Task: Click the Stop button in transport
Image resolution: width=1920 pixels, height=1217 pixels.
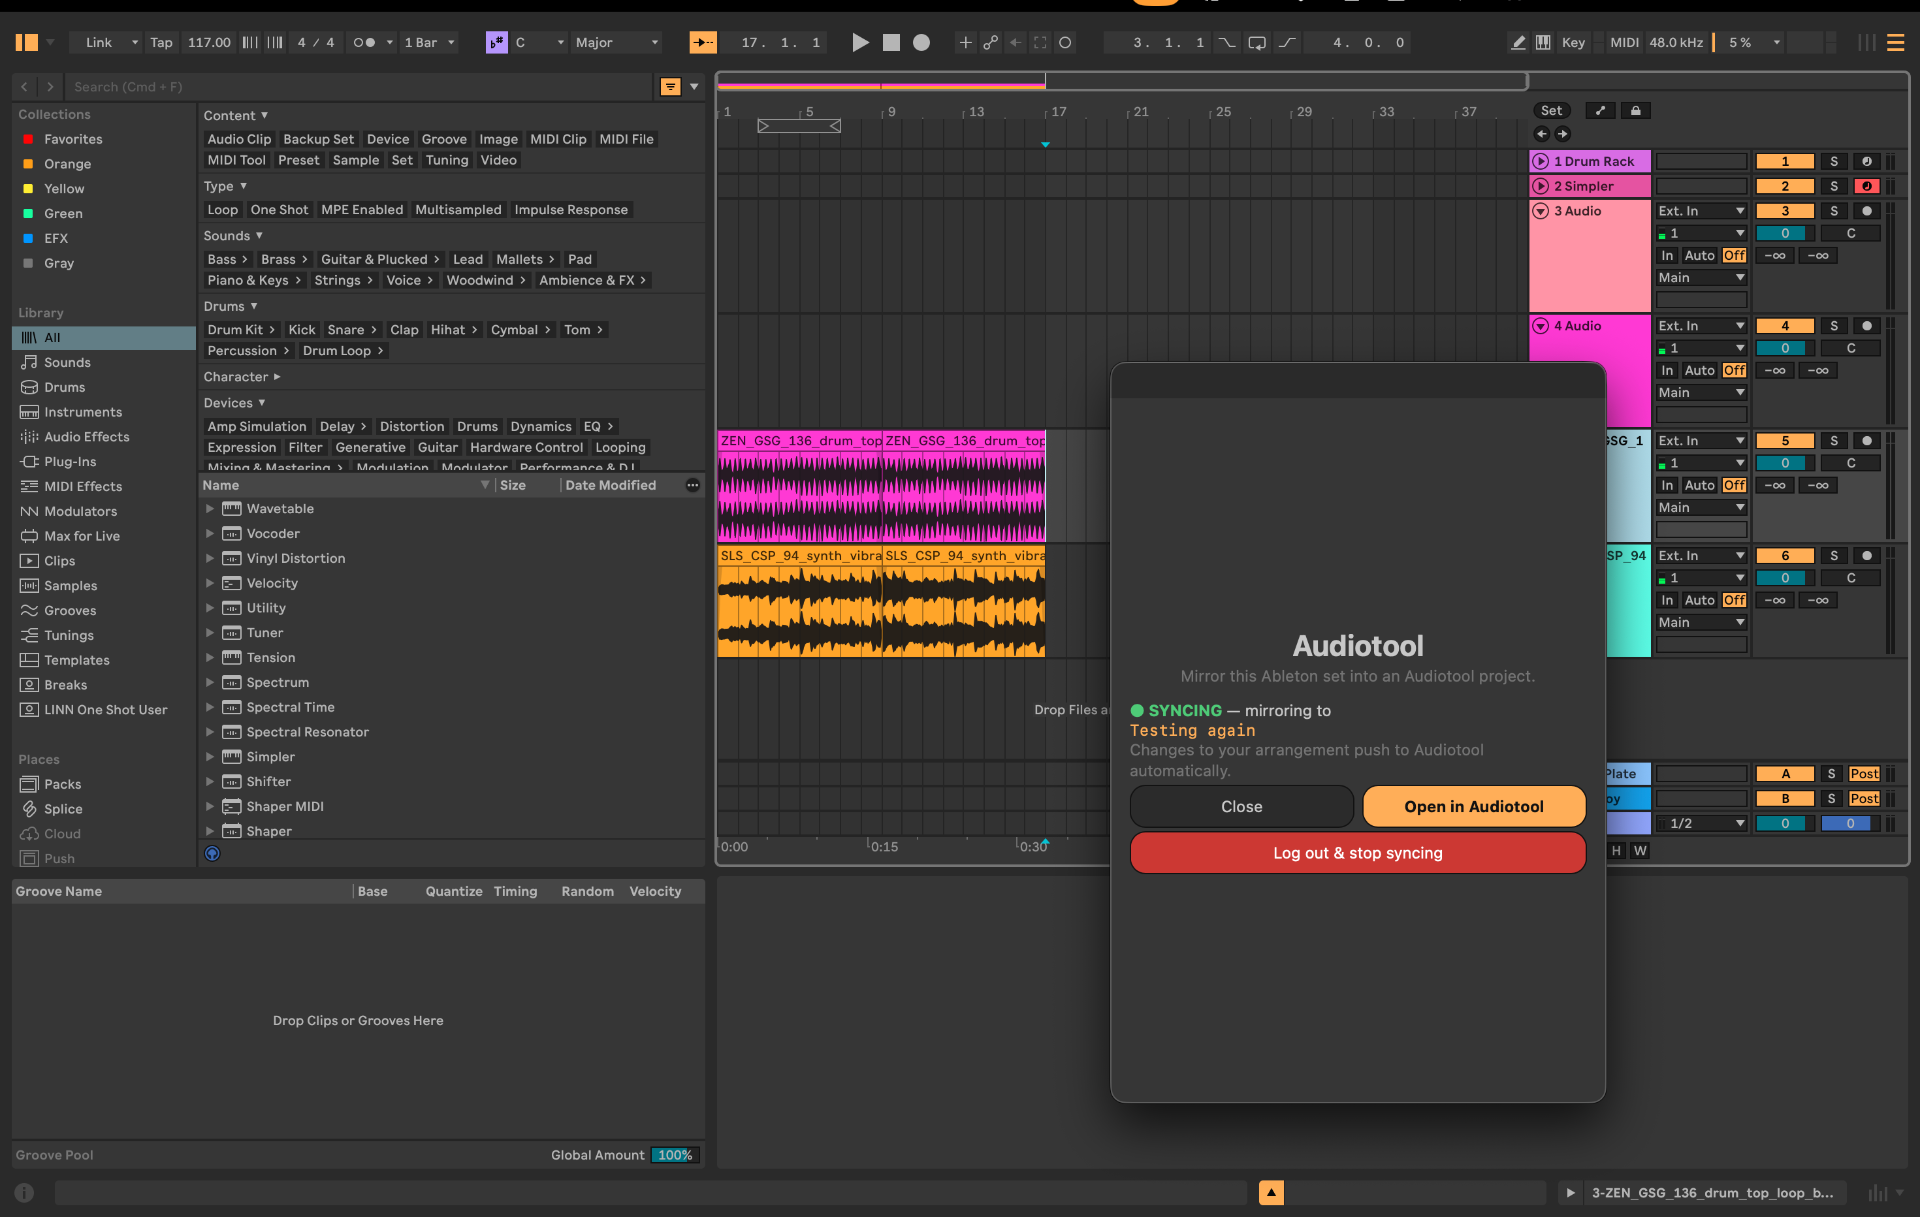Action: (x=891, y=42)
